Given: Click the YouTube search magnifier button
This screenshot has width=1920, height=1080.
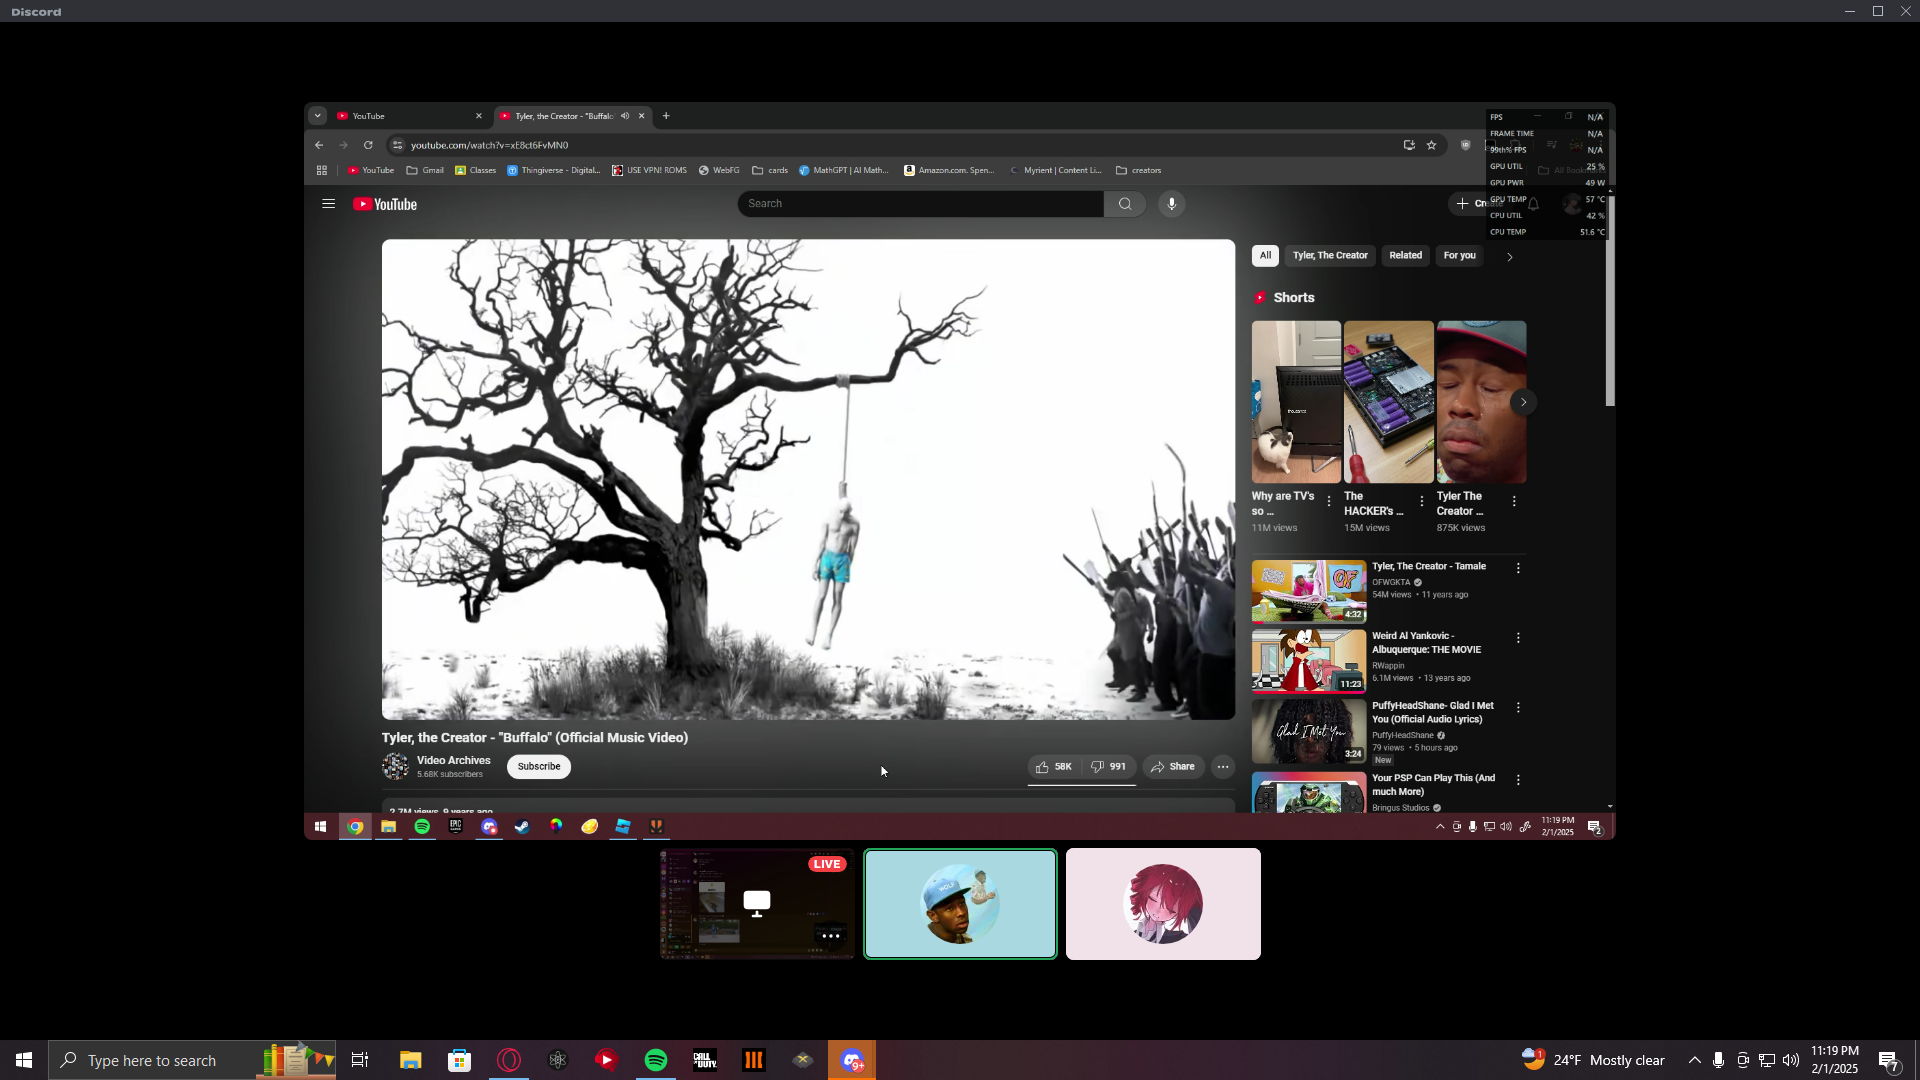Looking at the screenshot, I should pos(1125,204).
